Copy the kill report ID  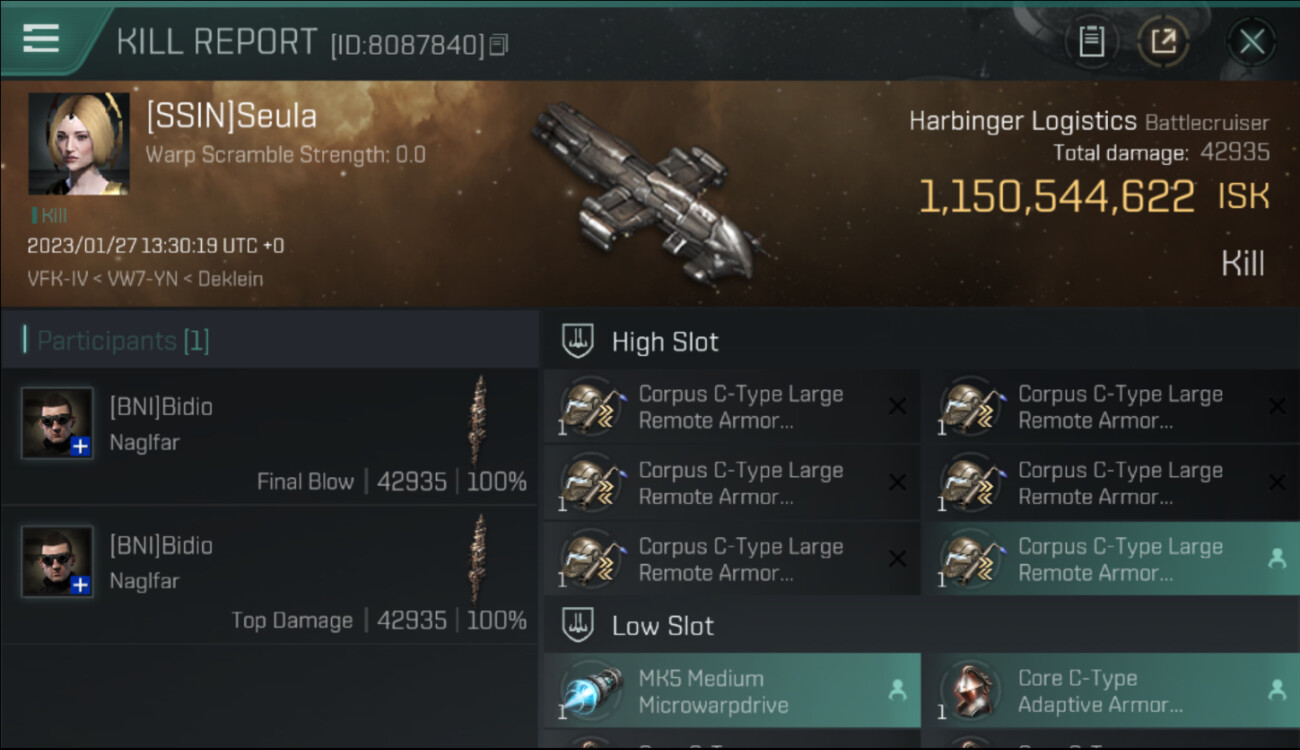point(499,45)
